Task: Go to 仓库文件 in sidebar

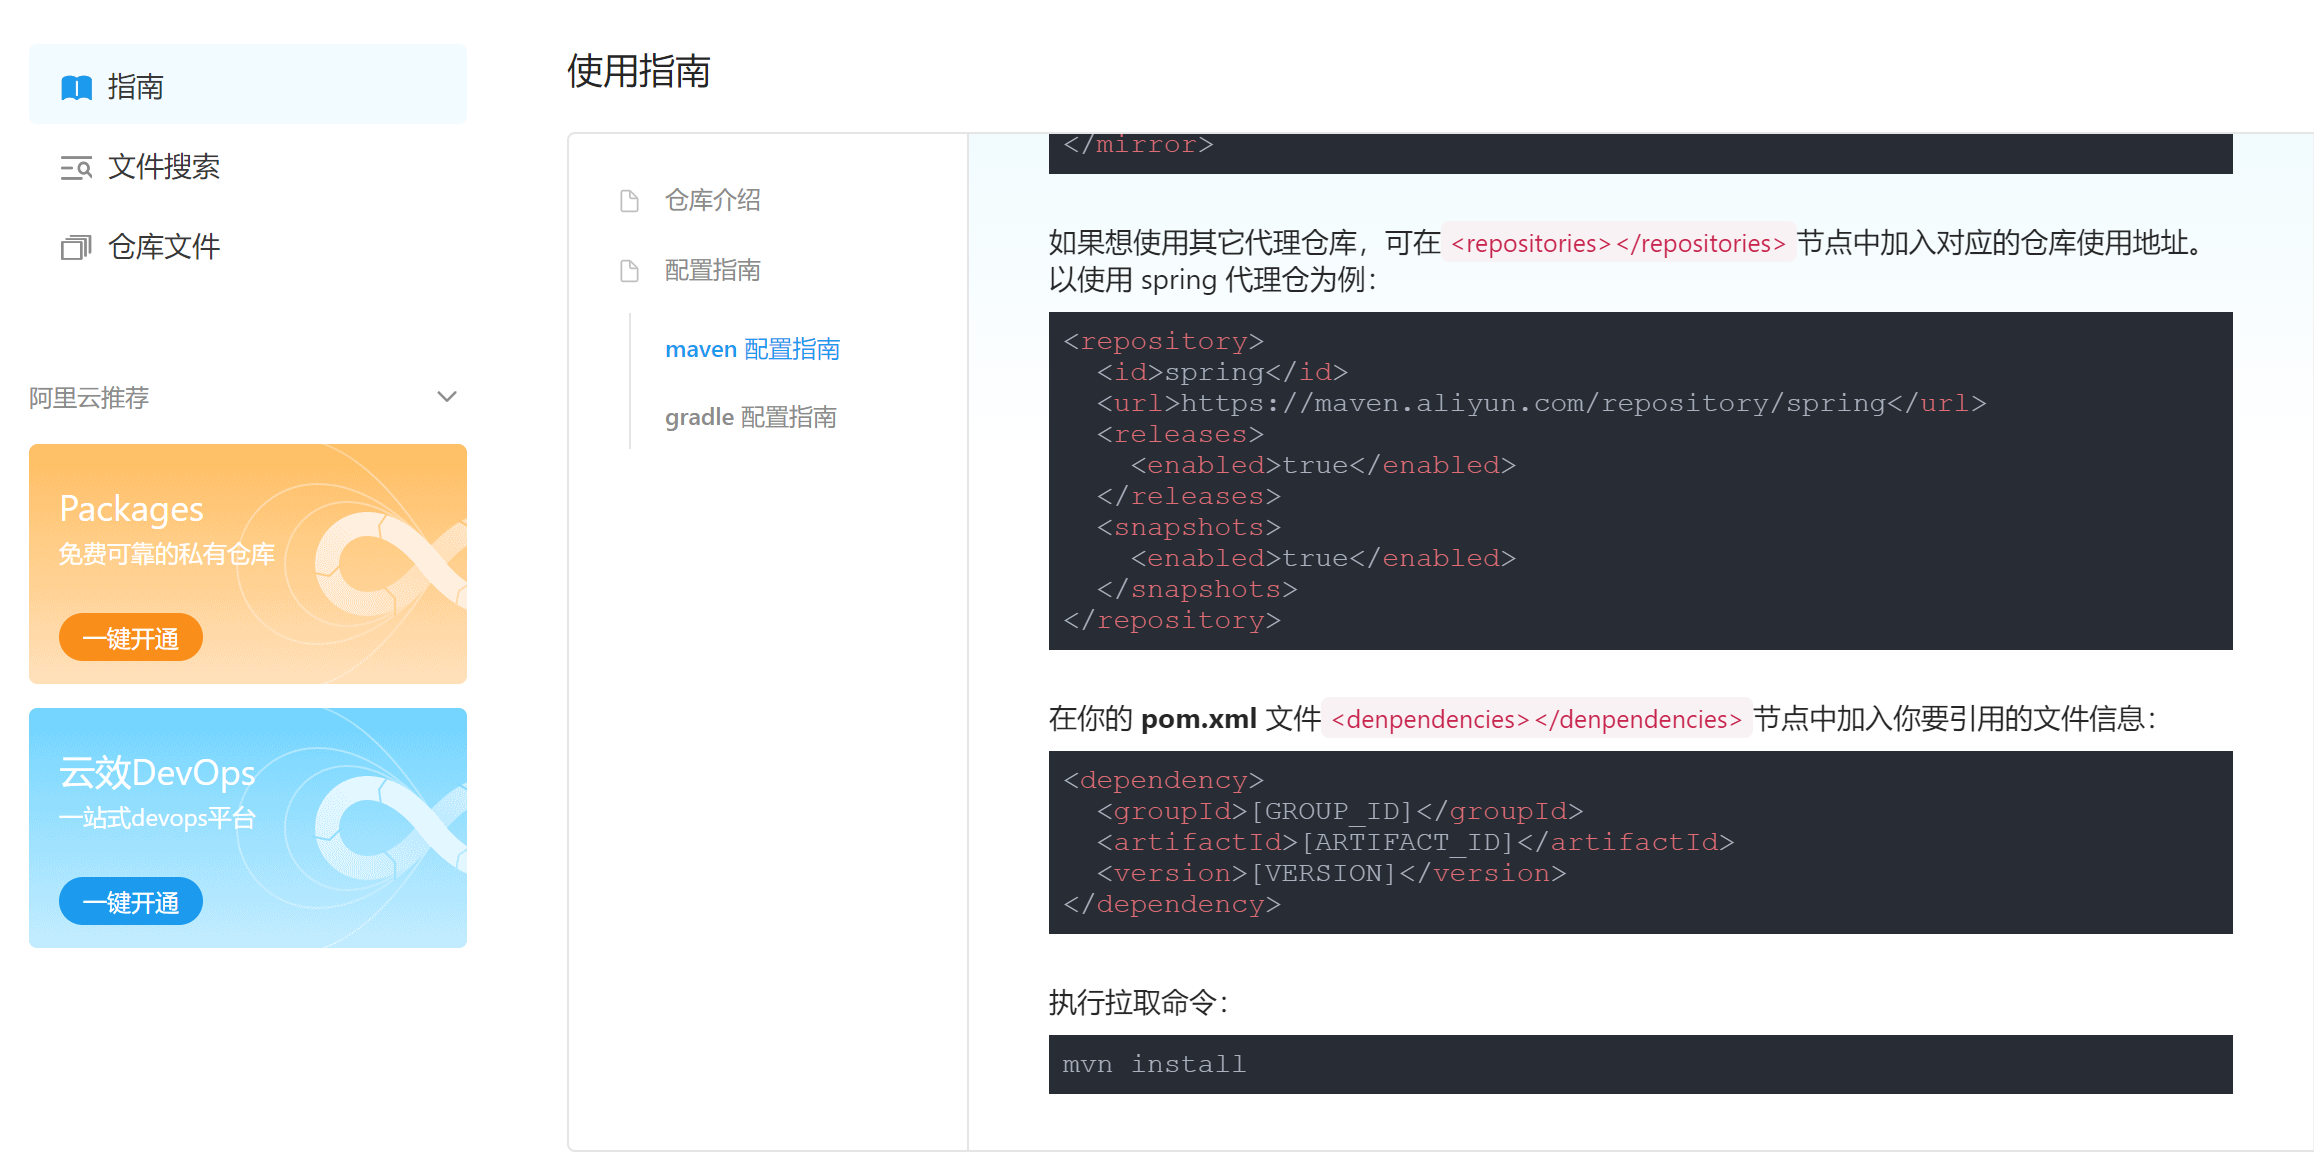Action: [x=164, y=247]
